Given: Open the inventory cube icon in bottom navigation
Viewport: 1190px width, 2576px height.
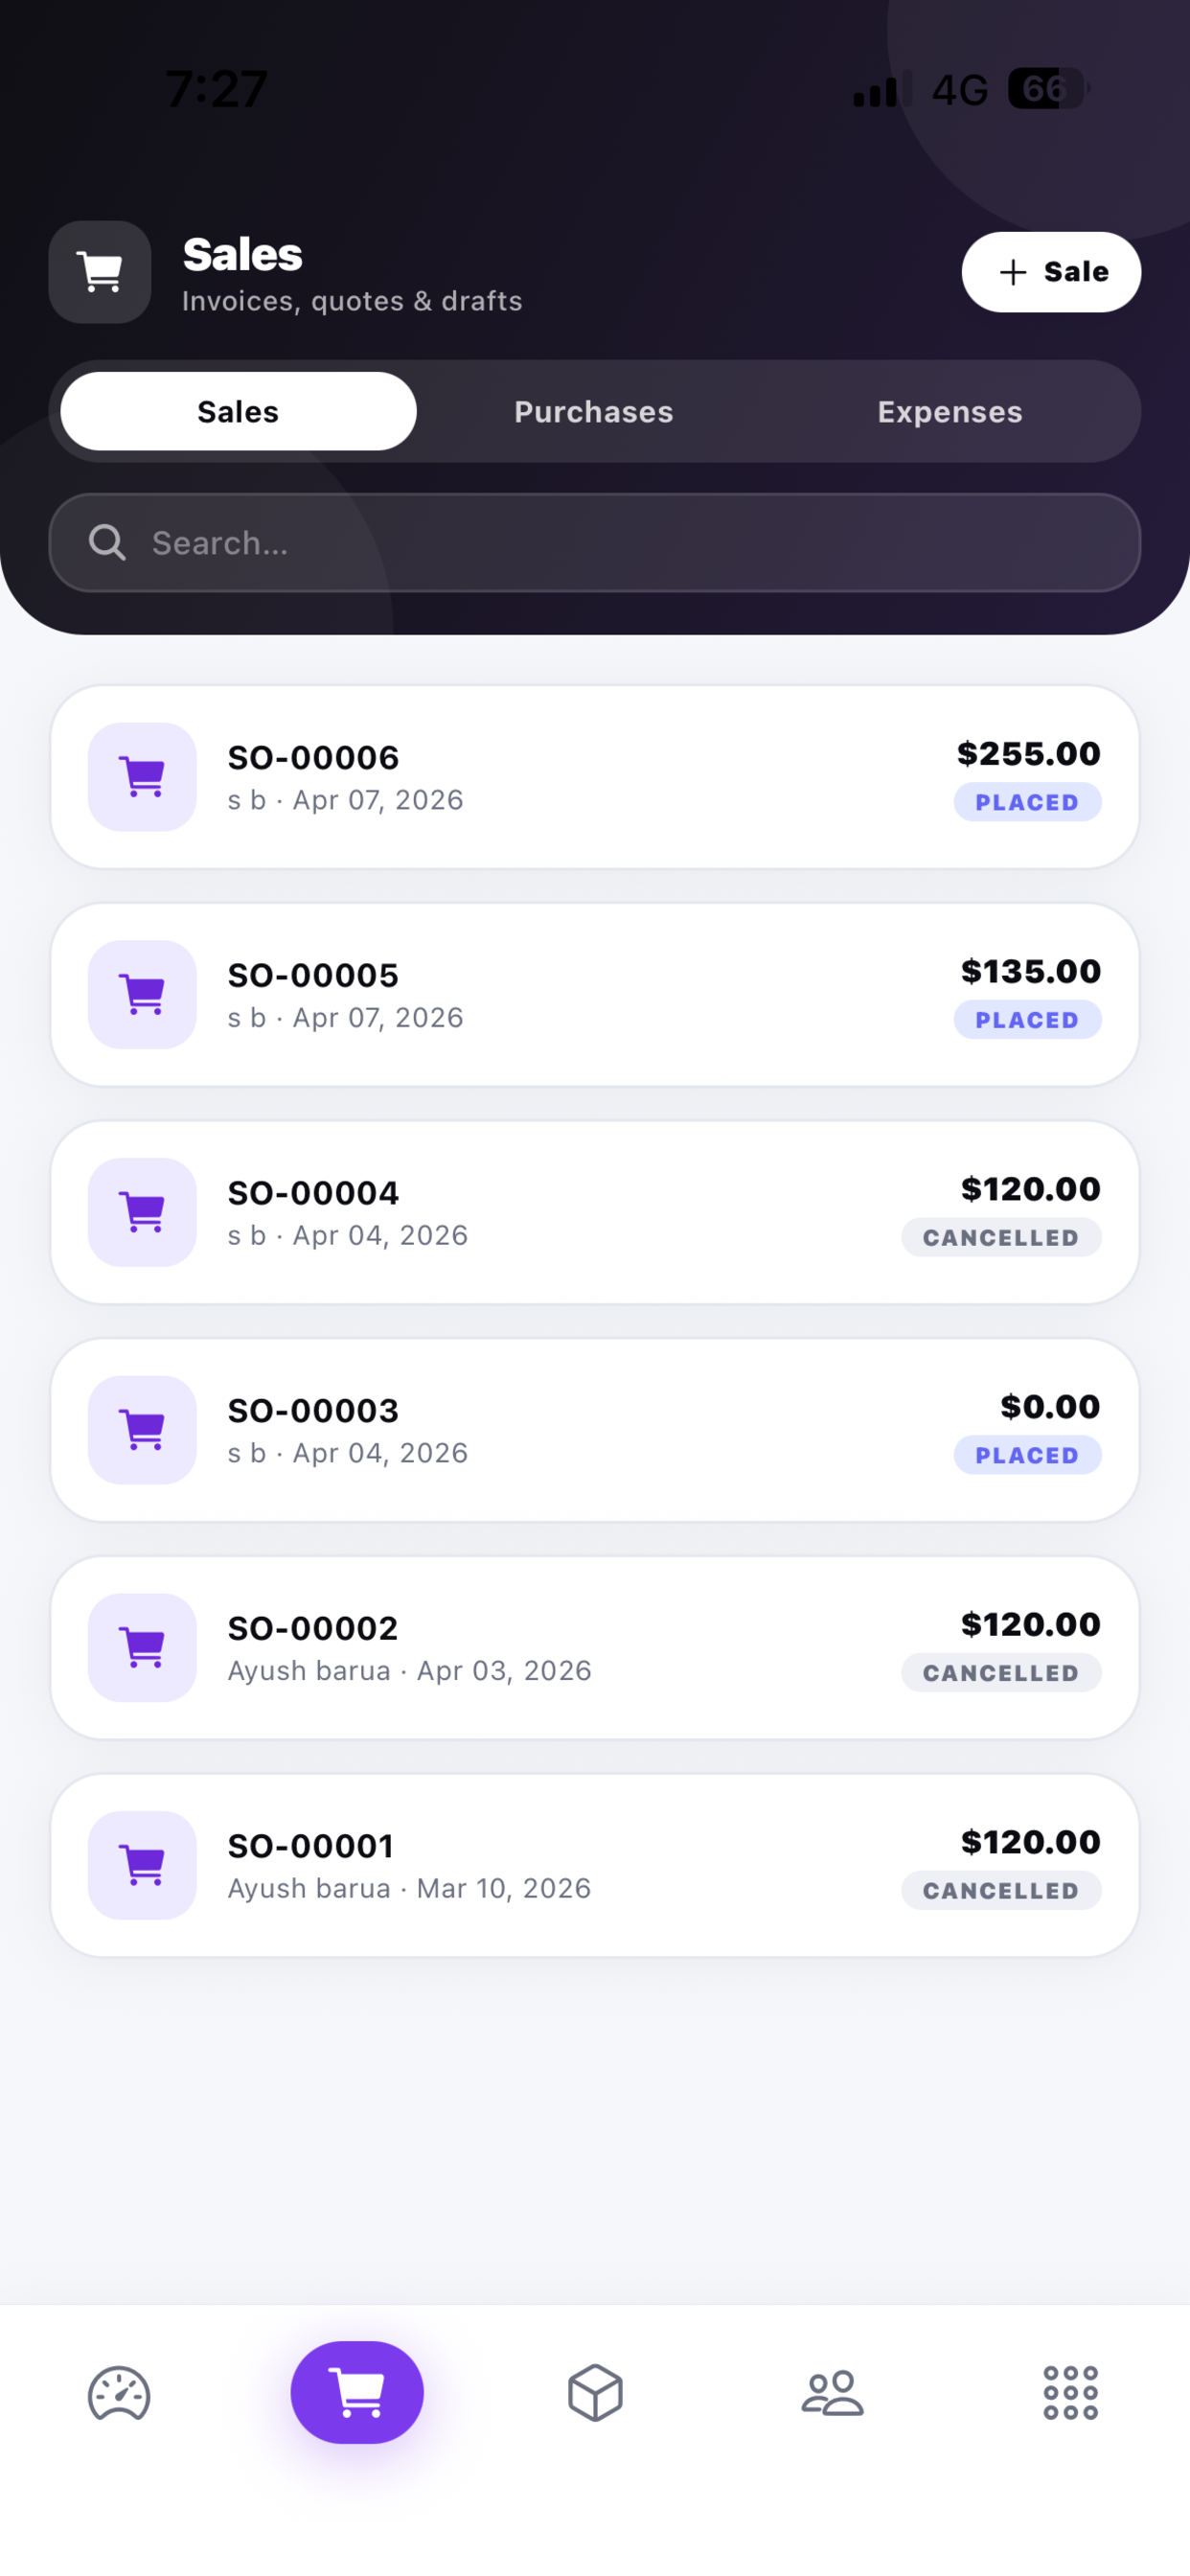Looking at the screenshot, I should (595, 2393).
